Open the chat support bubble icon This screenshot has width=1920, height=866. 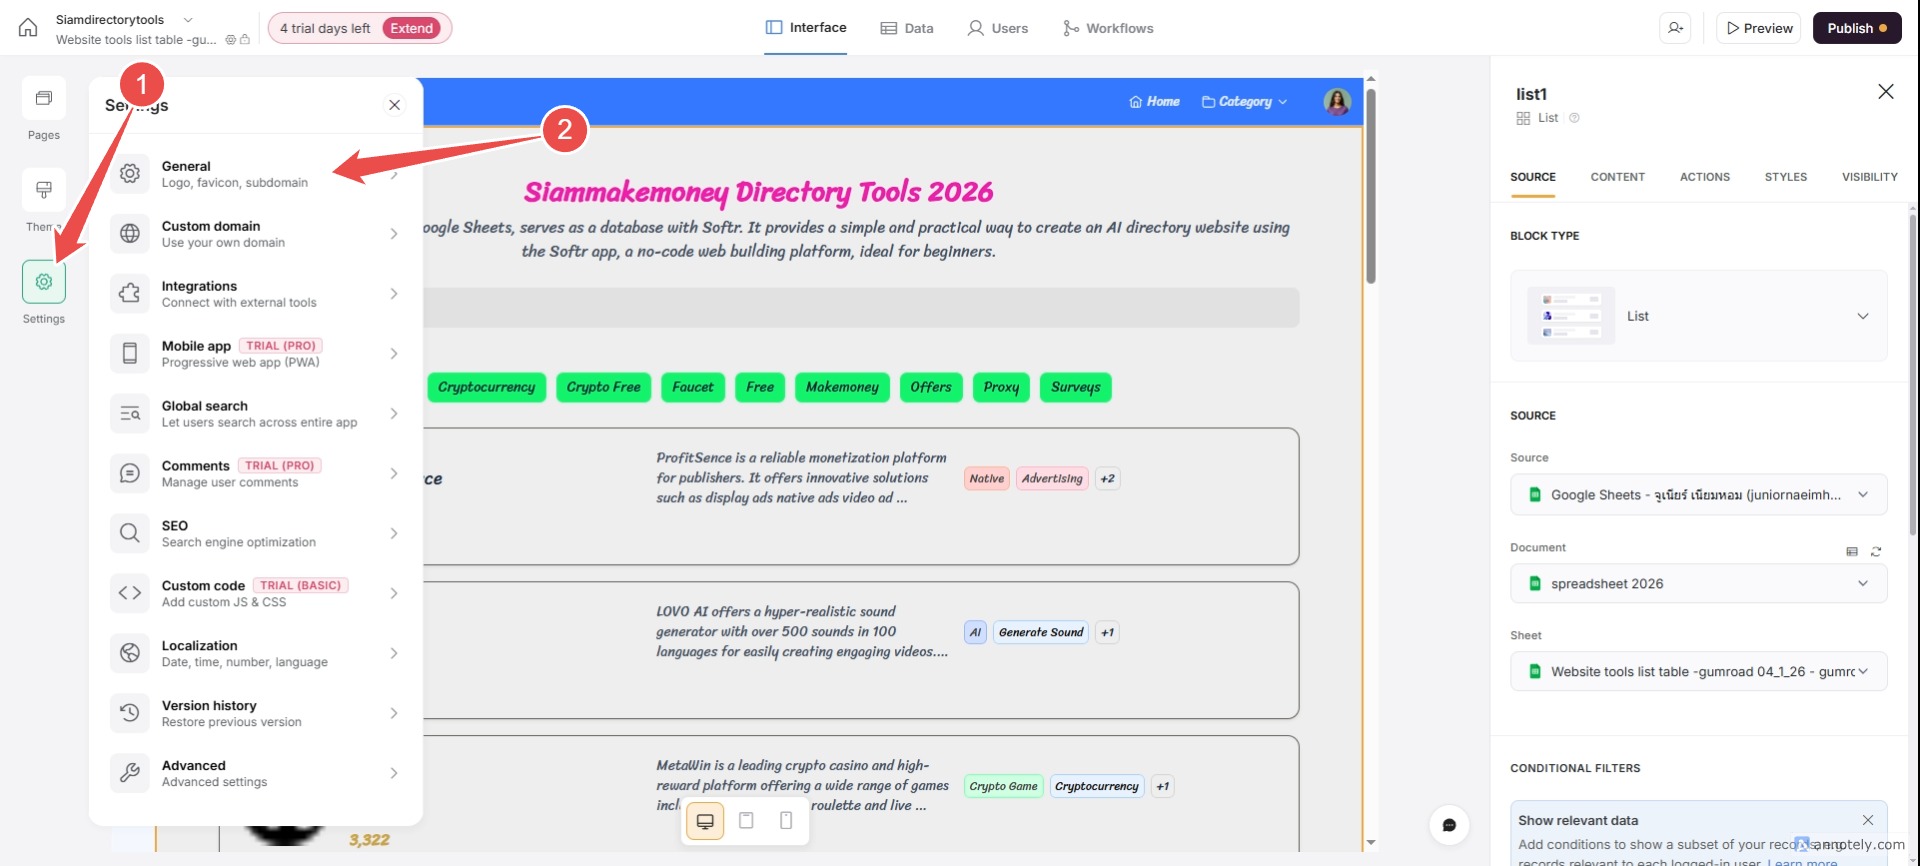click(1449, 825)
